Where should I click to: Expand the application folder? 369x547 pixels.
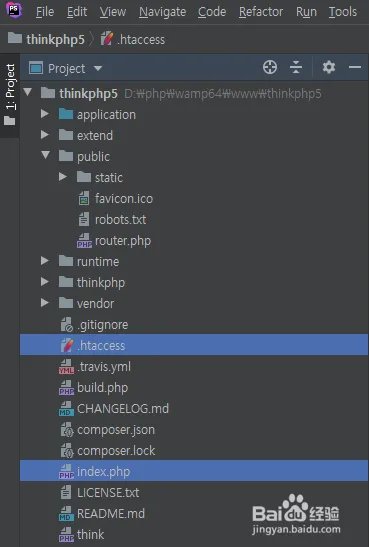point(45,113)
